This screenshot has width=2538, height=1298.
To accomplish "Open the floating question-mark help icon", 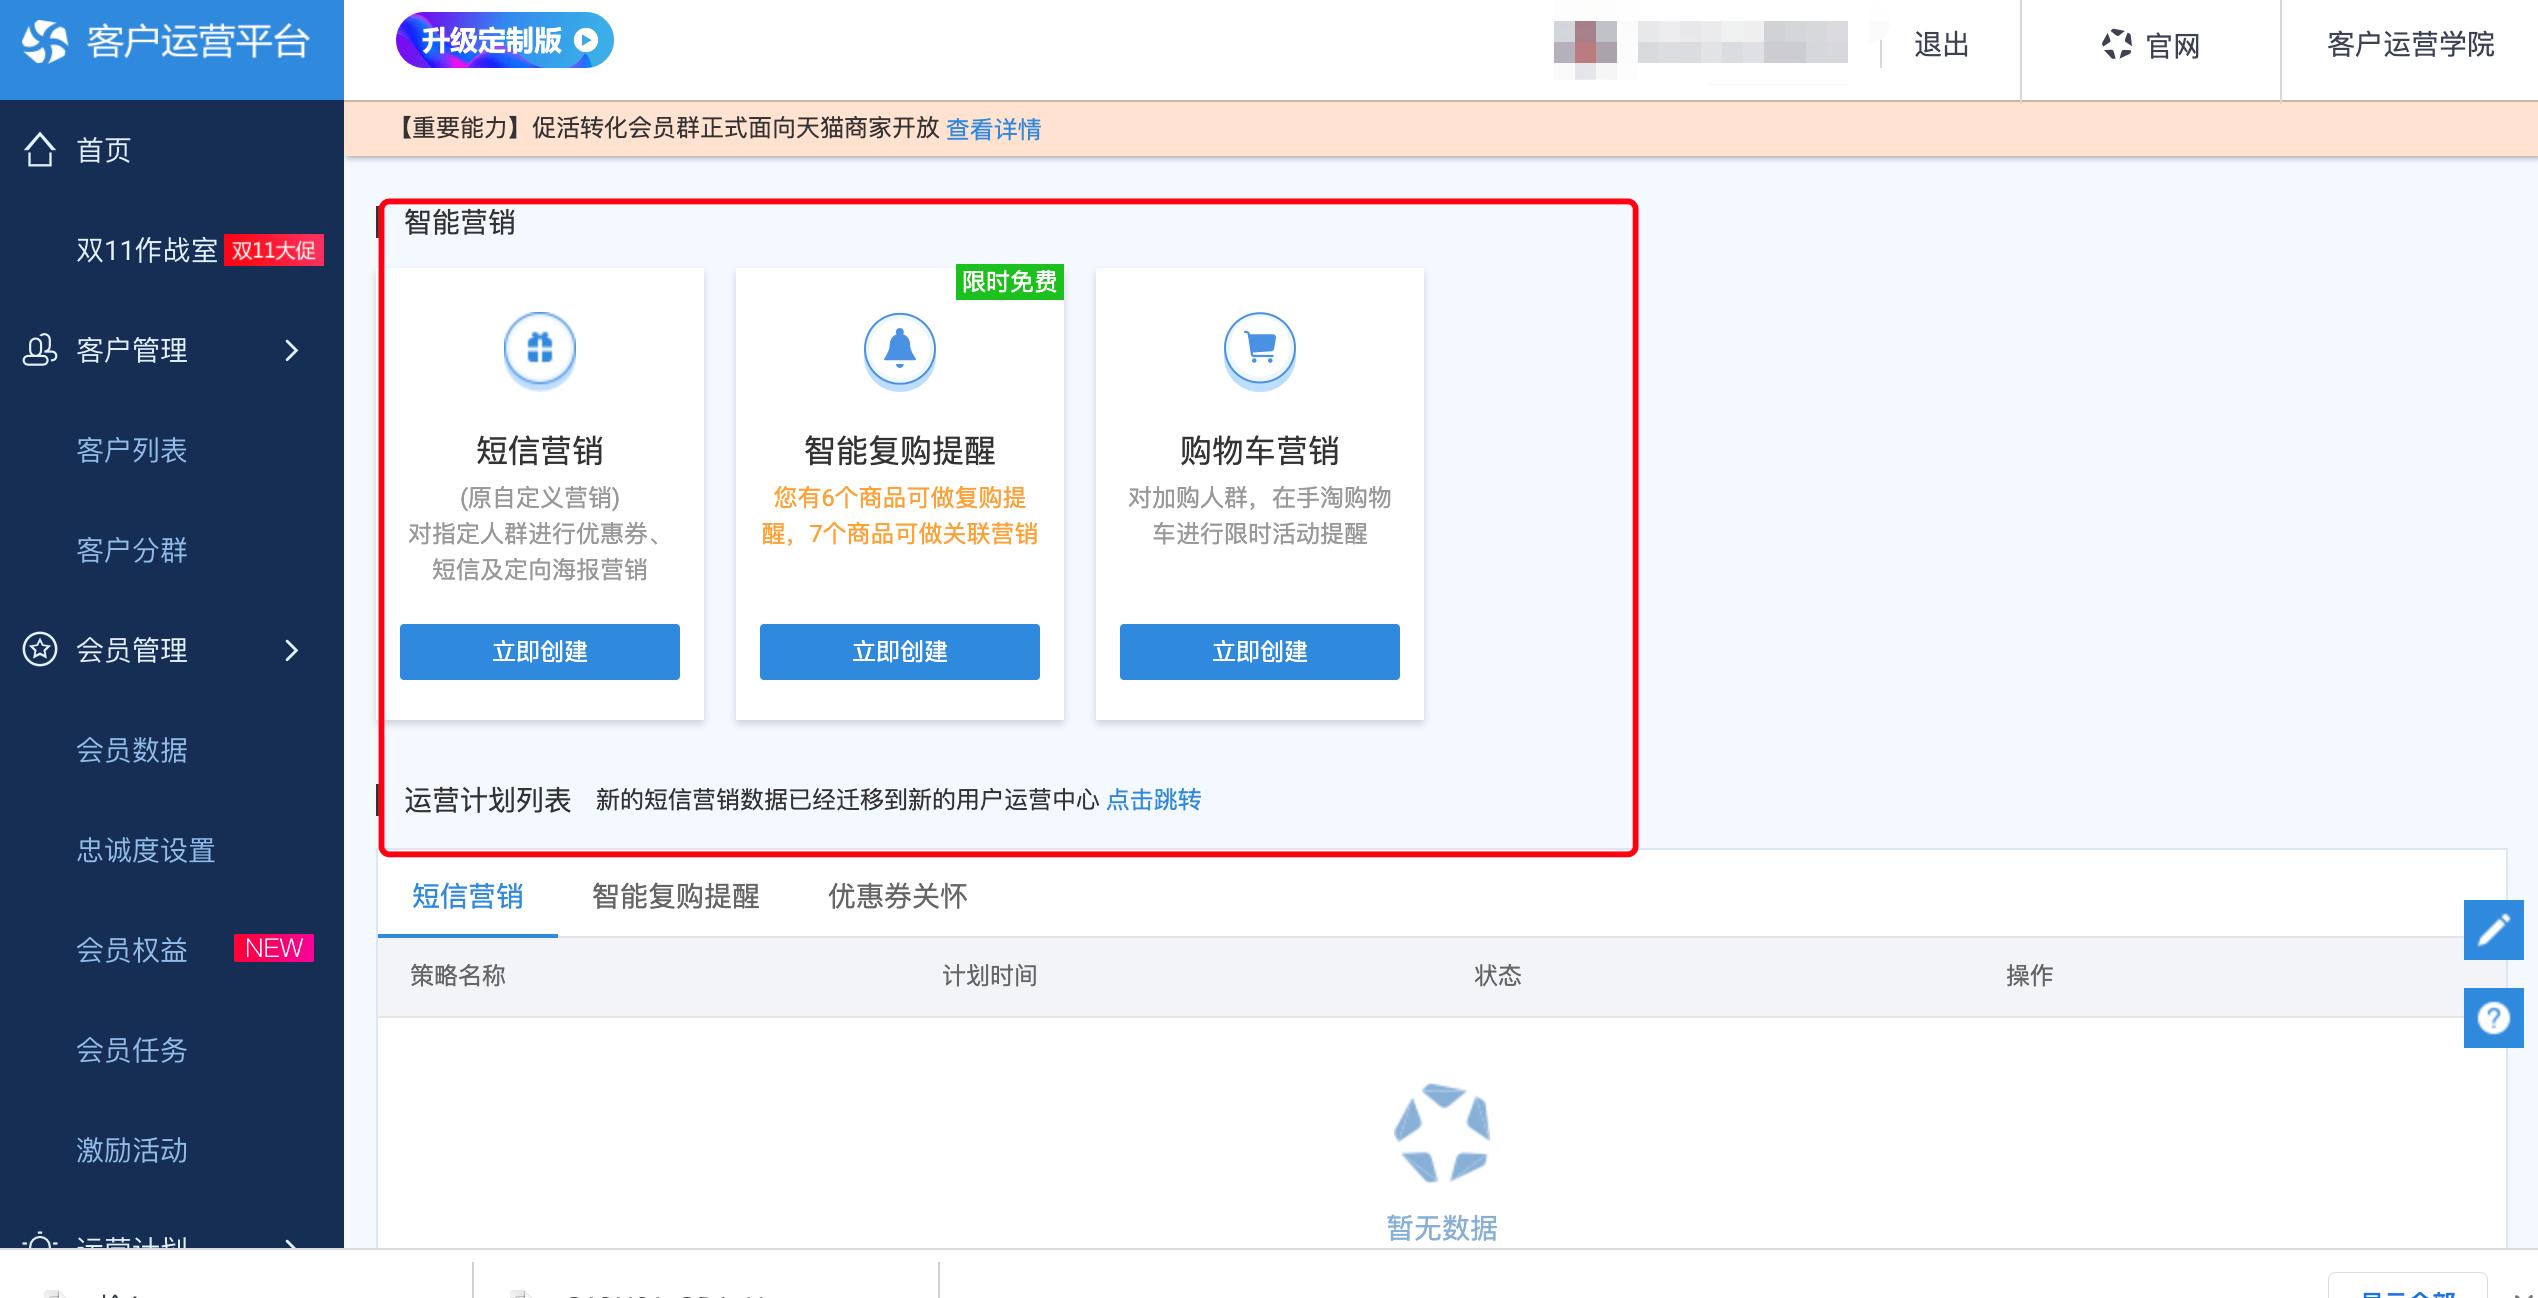I will [x=2494, y=1018].
